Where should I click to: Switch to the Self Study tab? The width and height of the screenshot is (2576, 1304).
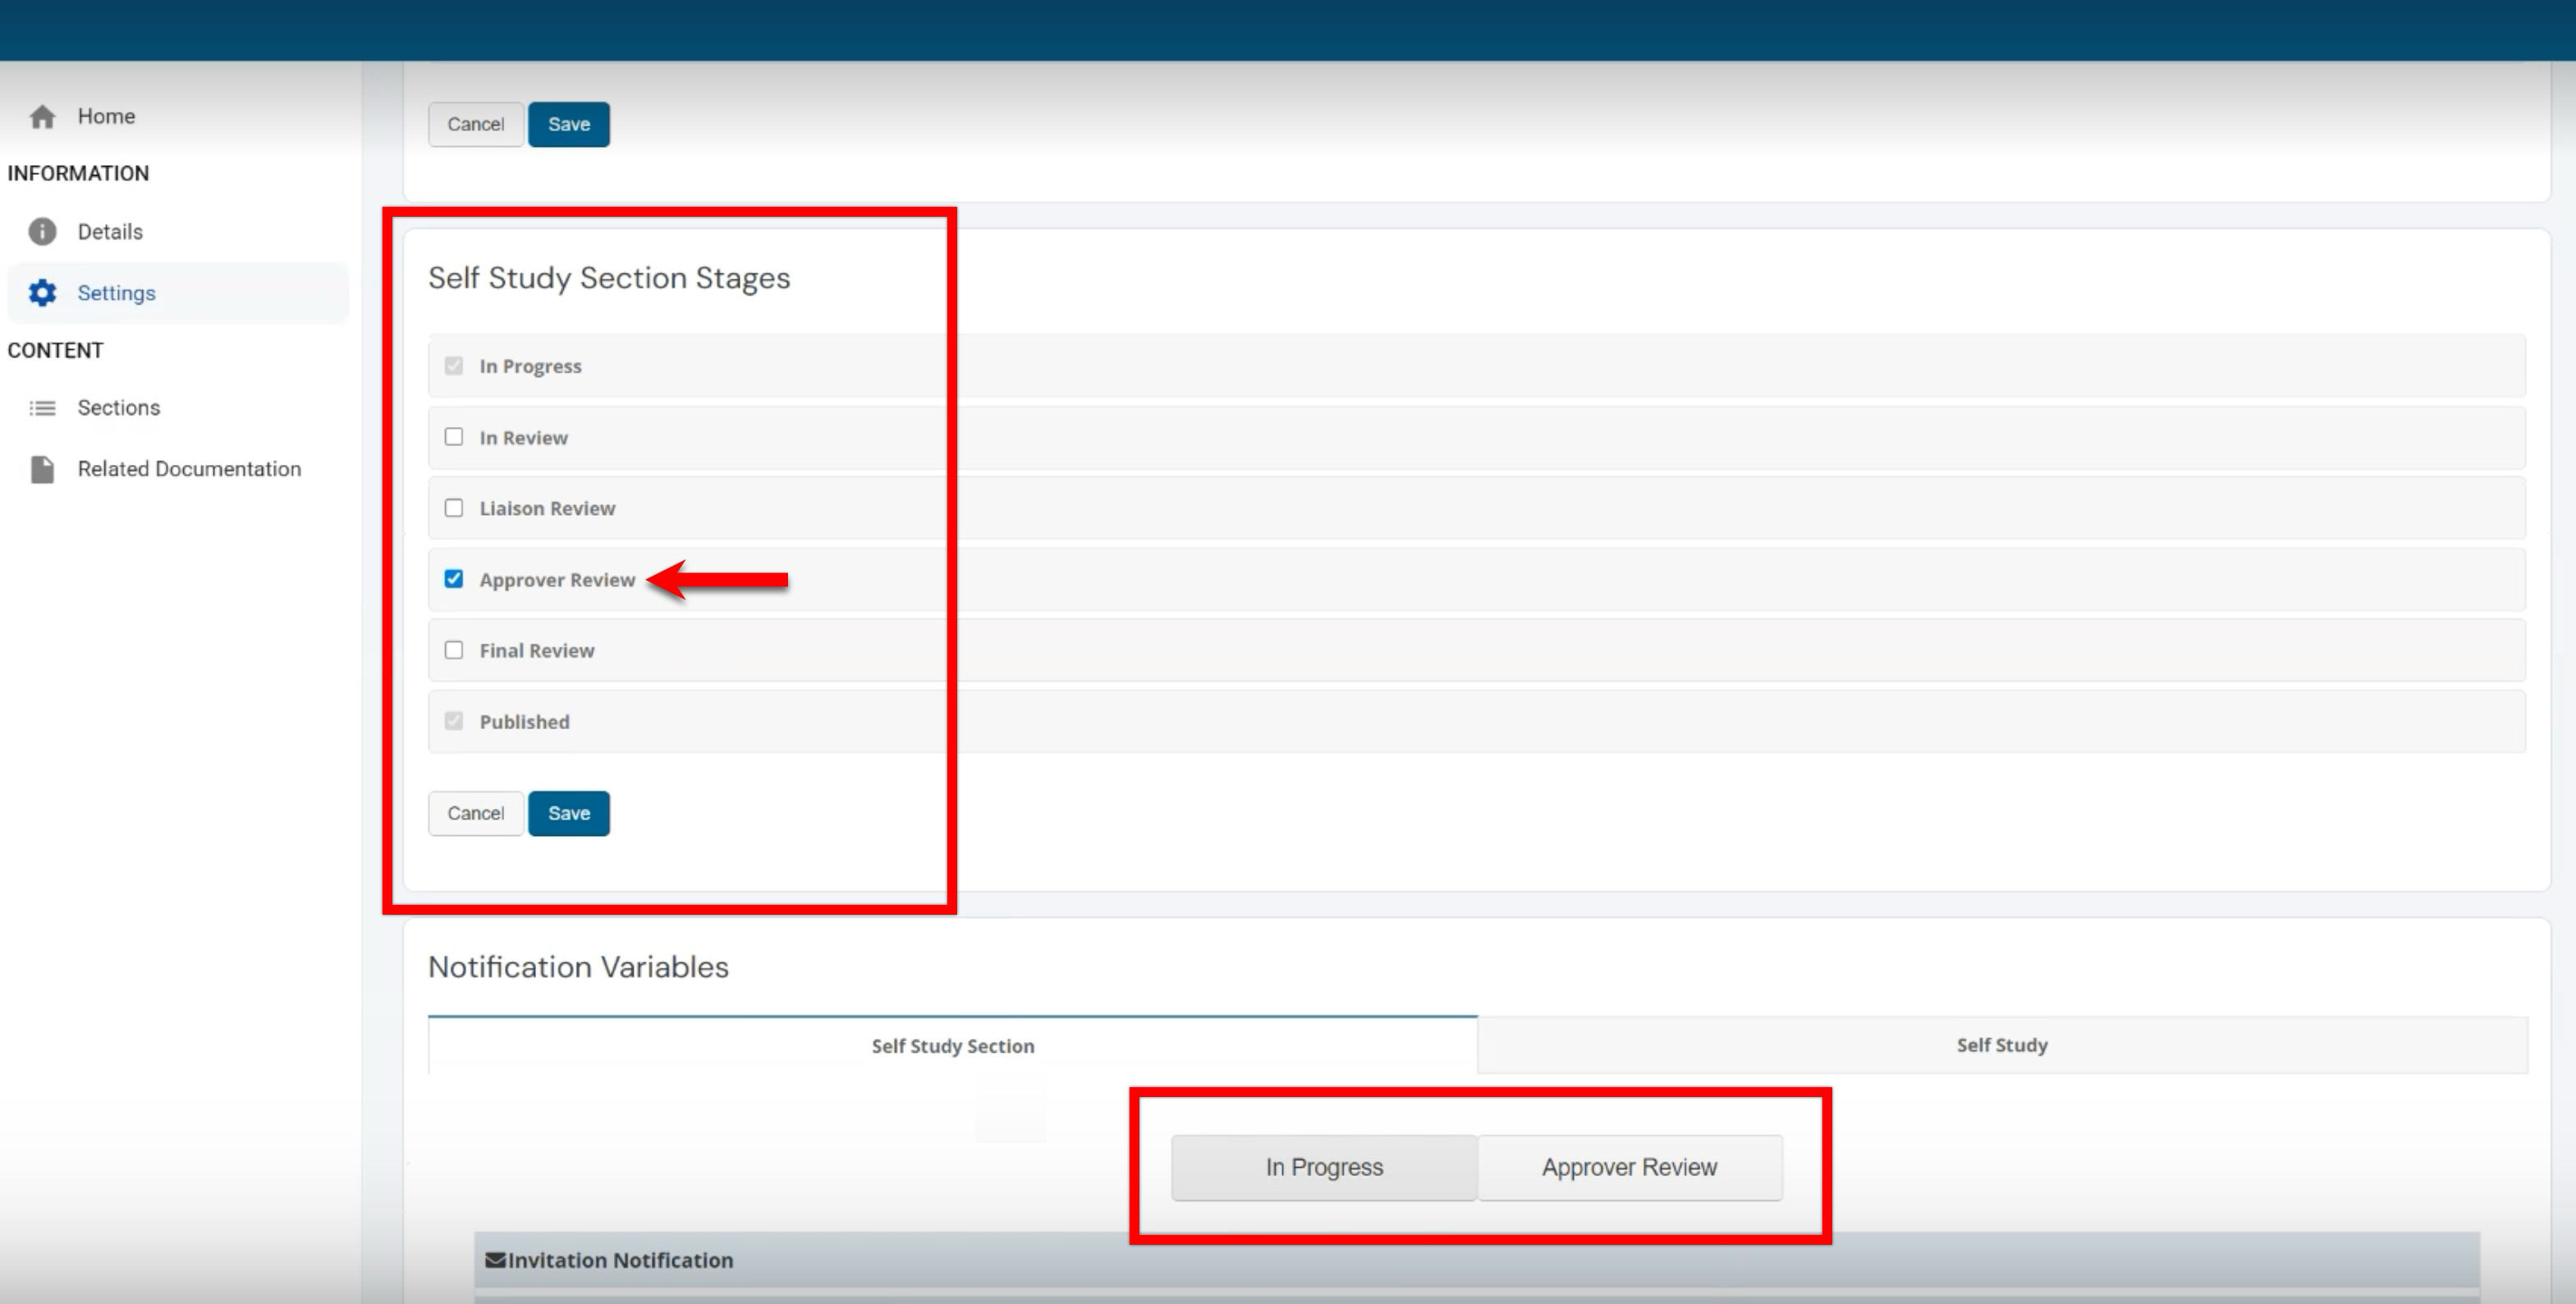[2001, 1045]
